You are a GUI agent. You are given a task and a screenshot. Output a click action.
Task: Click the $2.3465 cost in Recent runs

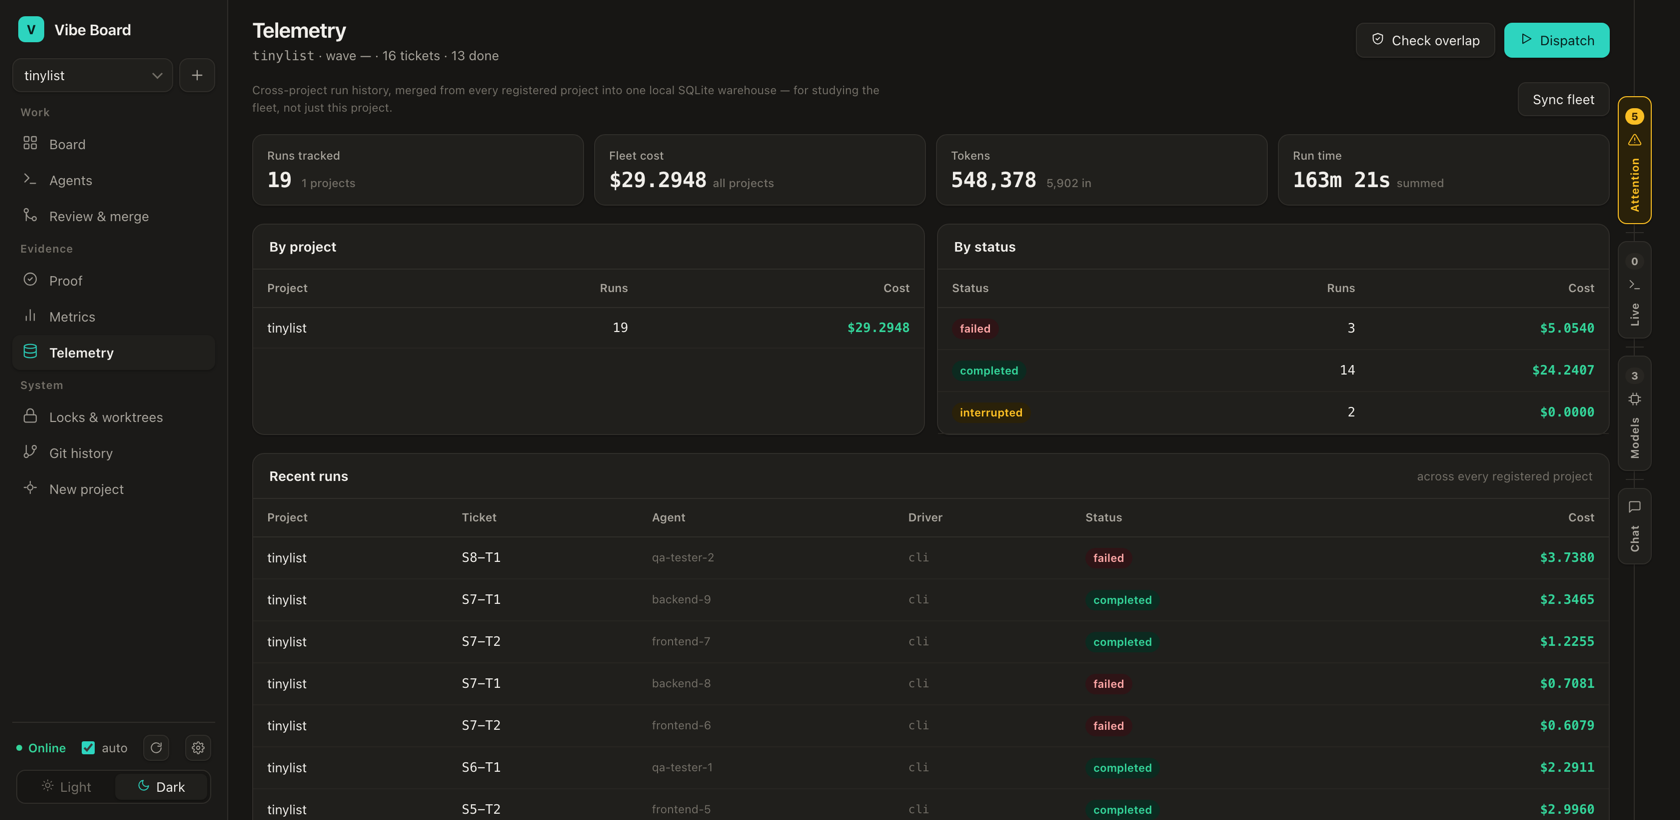point(1567,600)
